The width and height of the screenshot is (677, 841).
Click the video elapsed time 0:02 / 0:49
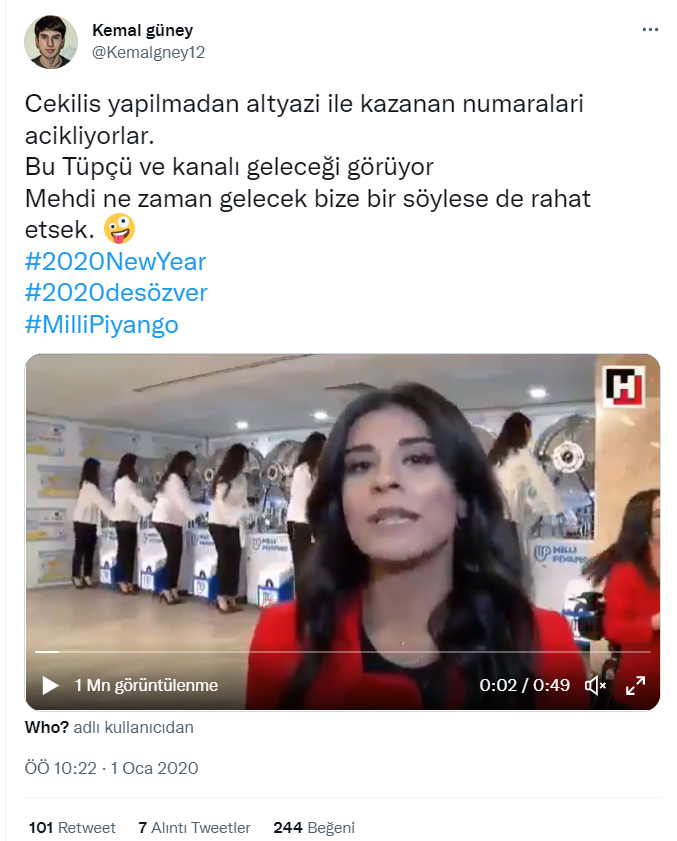(x=524, y=685)
